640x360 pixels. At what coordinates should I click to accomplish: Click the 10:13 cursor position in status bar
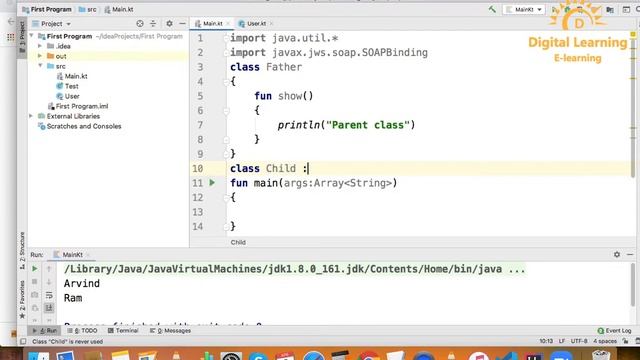click(x=546, y=341)
